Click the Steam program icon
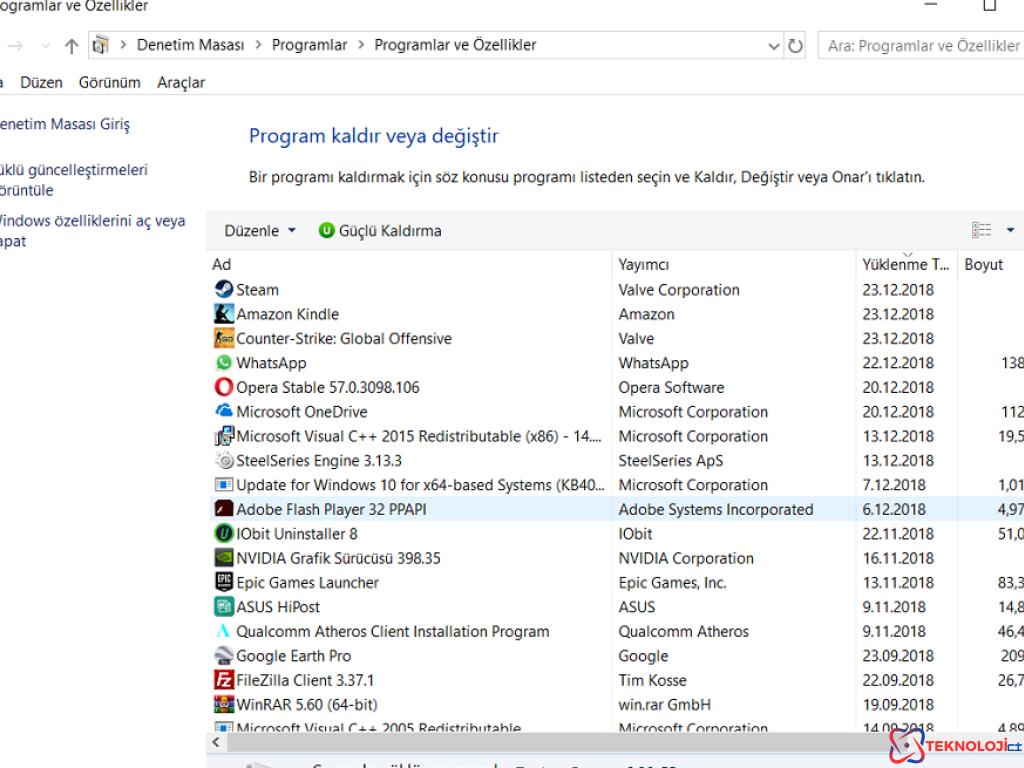 tap(224, 289)
